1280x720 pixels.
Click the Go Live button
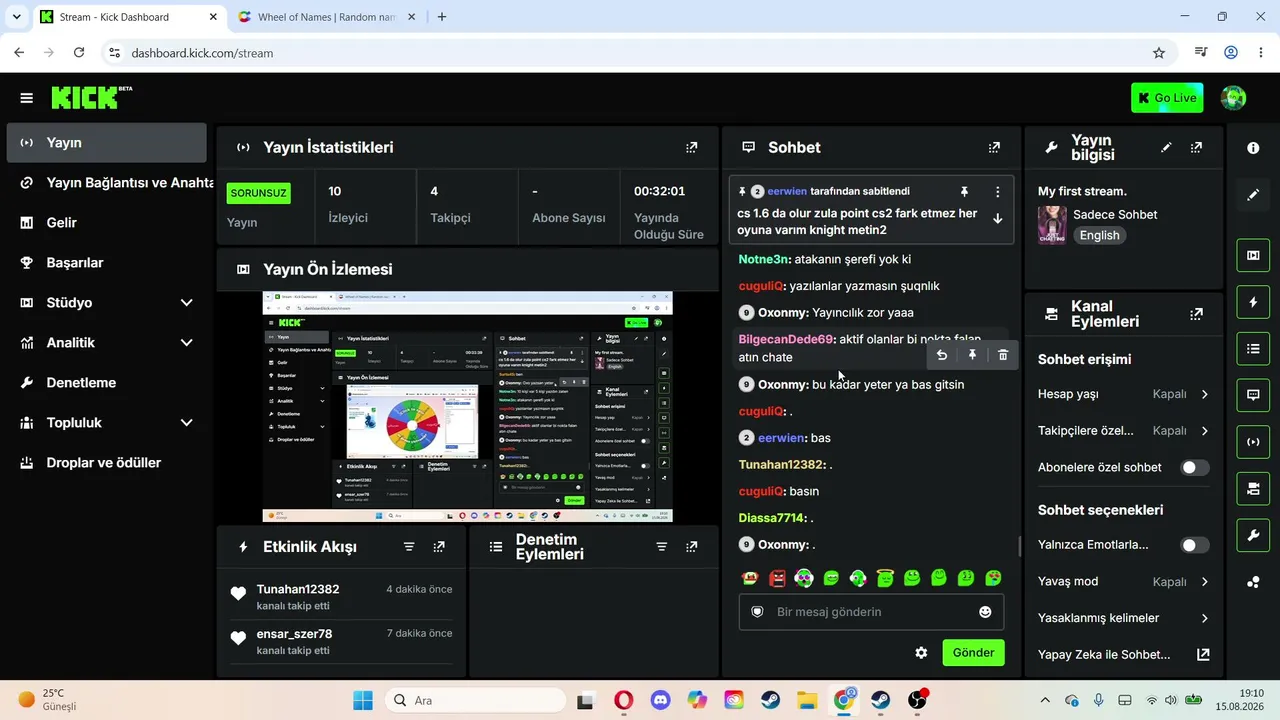tap(1167, 98)
